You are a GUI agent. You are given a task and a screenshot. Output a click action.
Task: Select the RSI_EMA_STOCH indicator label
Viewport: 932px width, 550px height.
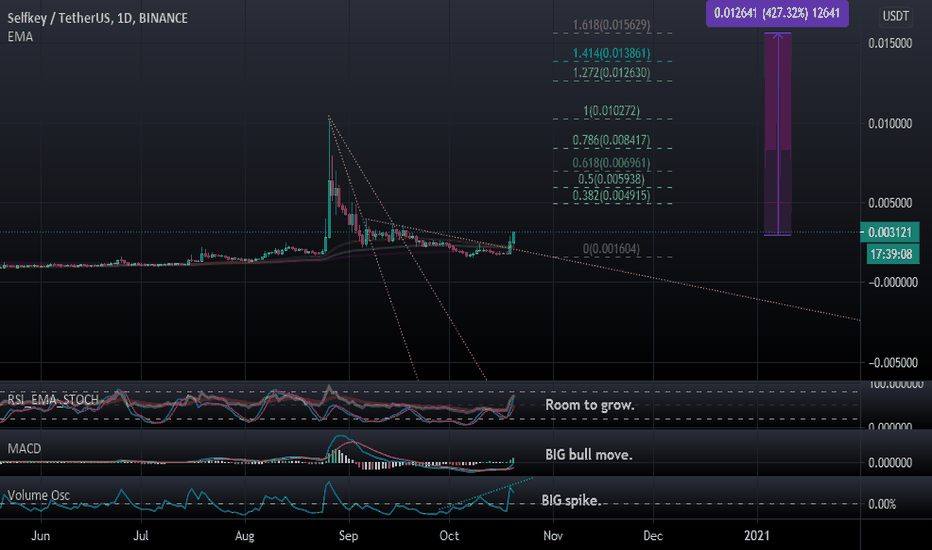tap(52, 400)
